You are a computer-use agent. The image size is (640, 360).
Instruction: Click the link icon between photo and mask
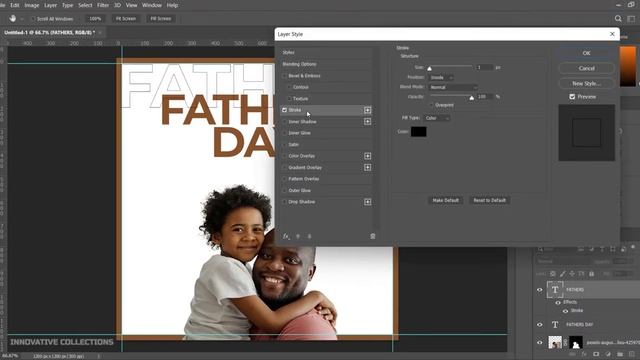pos(565,342)
